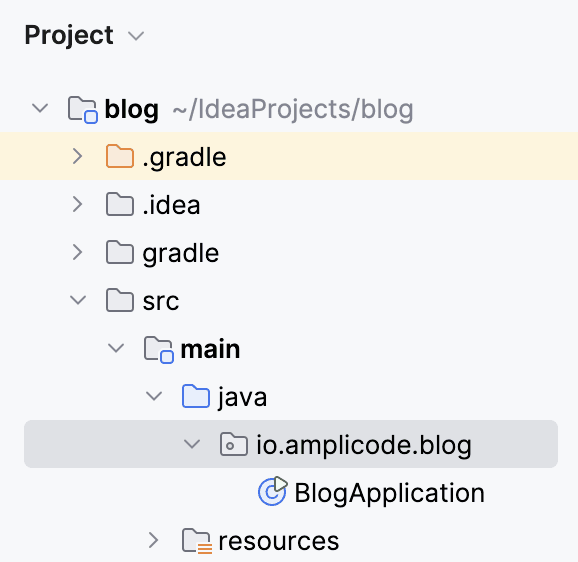578x562 pixels.
Task: Select BlogApplication in the tree
Action: coord(389,493)
